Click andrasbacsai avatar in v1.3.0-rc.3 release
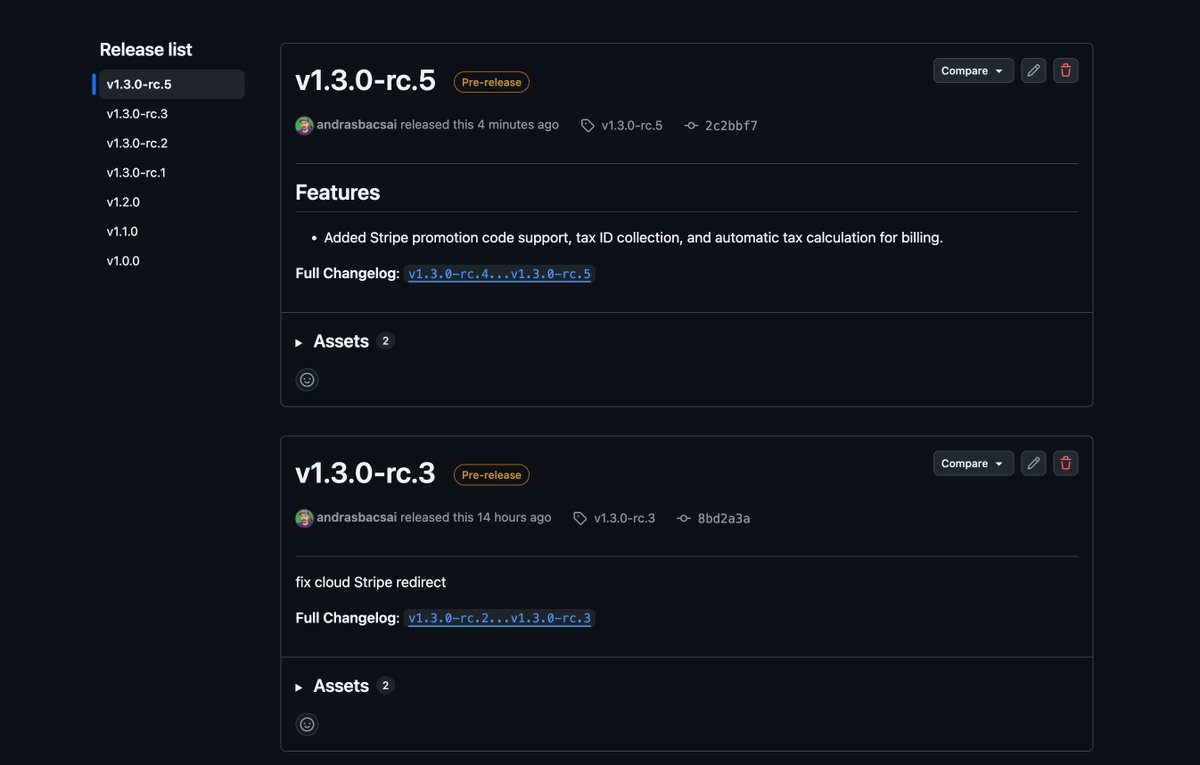 tap(304, 518)
